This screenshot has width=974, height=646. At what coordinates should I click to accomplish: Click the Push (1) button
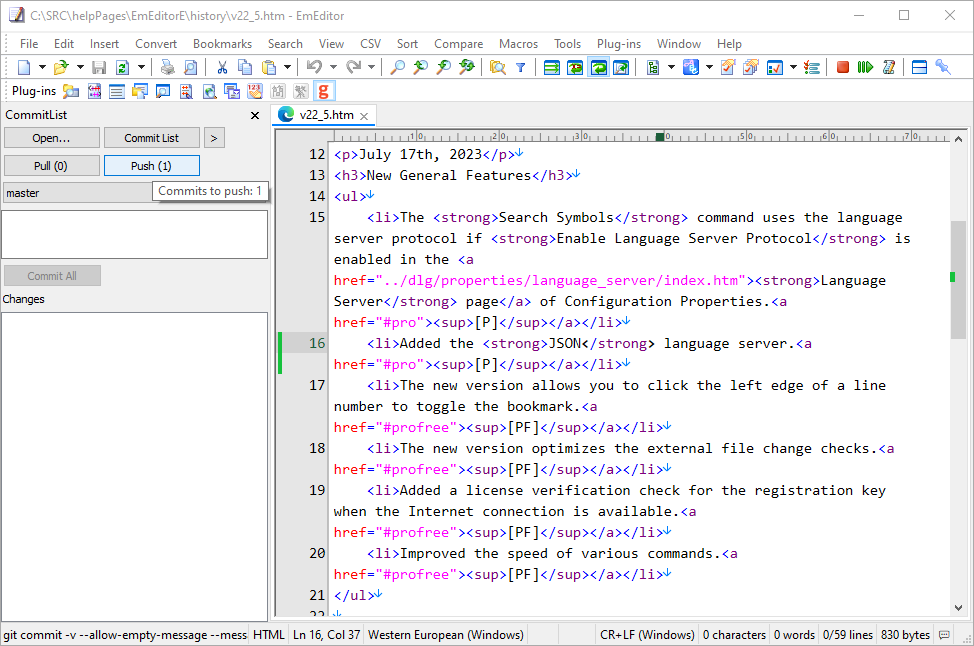click(152, 166)
